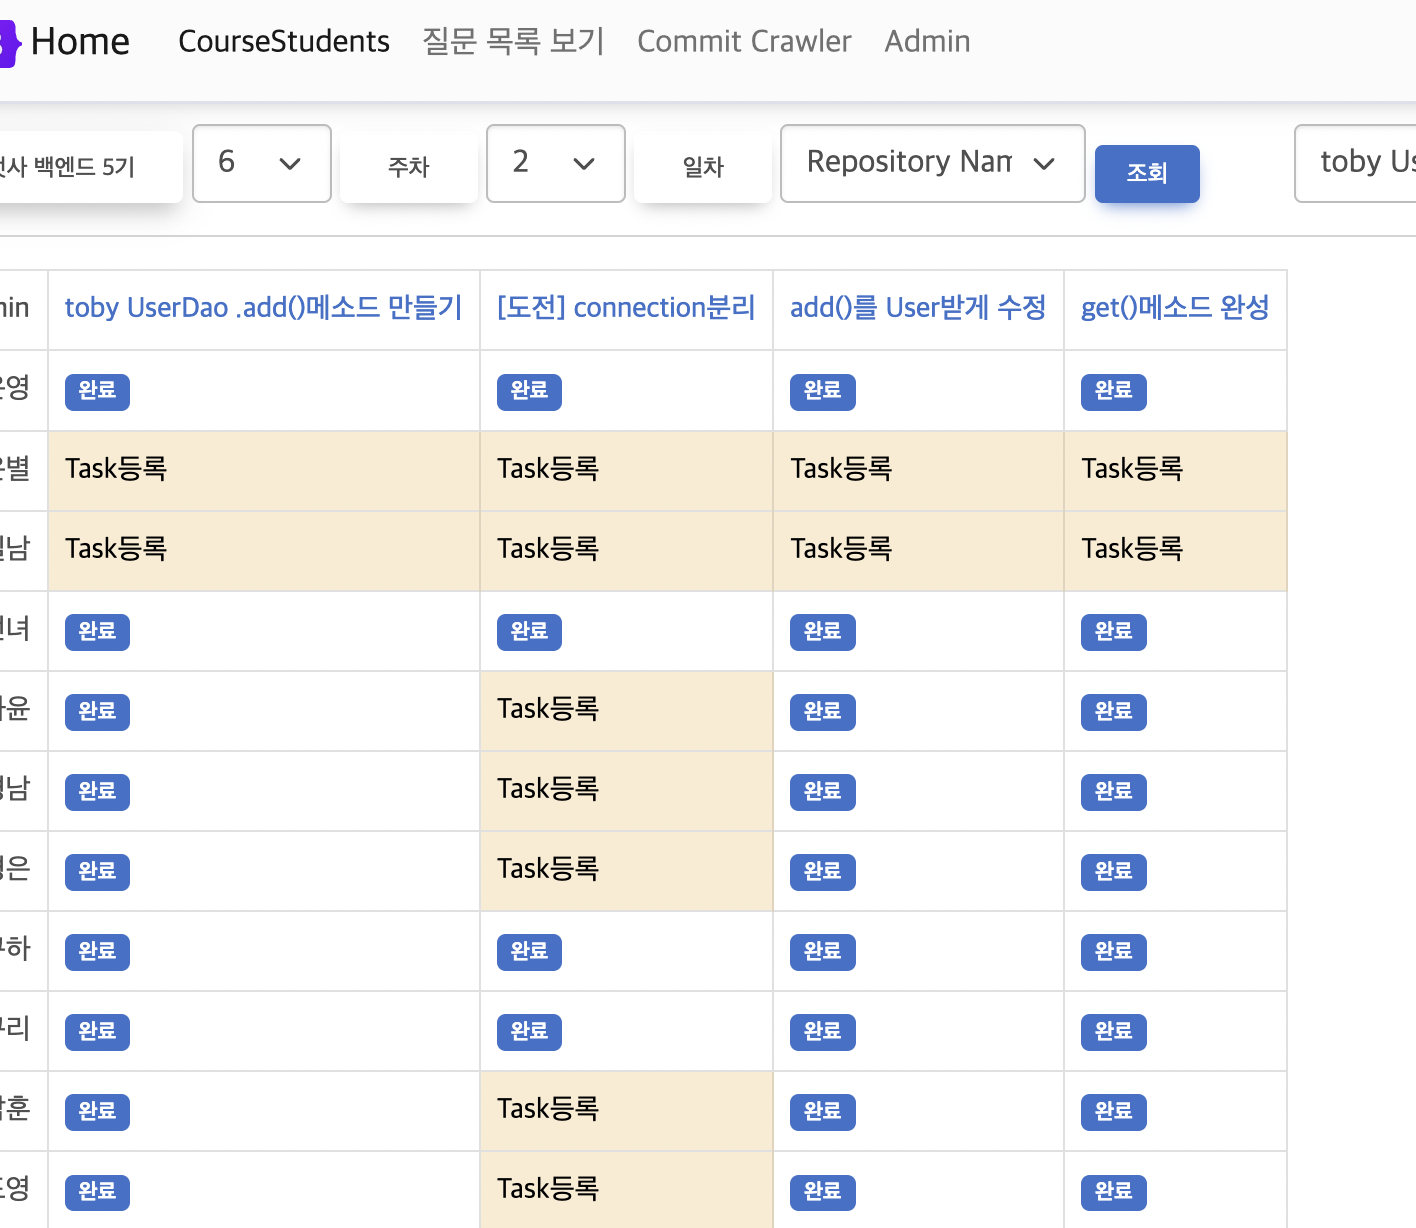Open add()를 User받게 수정 column link
This screenshot has height=1228, width=1416.
(918, 308)
